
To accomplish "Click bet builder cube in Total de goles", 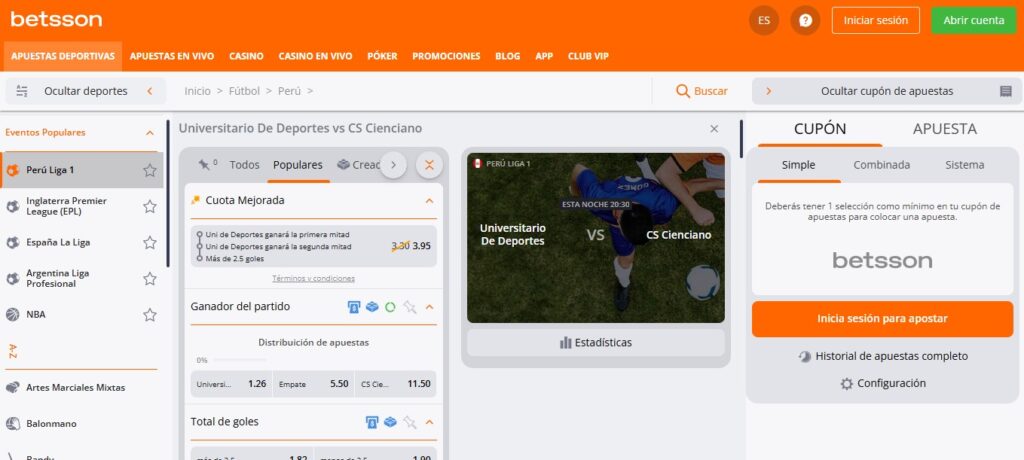I will tap(390, 421).
